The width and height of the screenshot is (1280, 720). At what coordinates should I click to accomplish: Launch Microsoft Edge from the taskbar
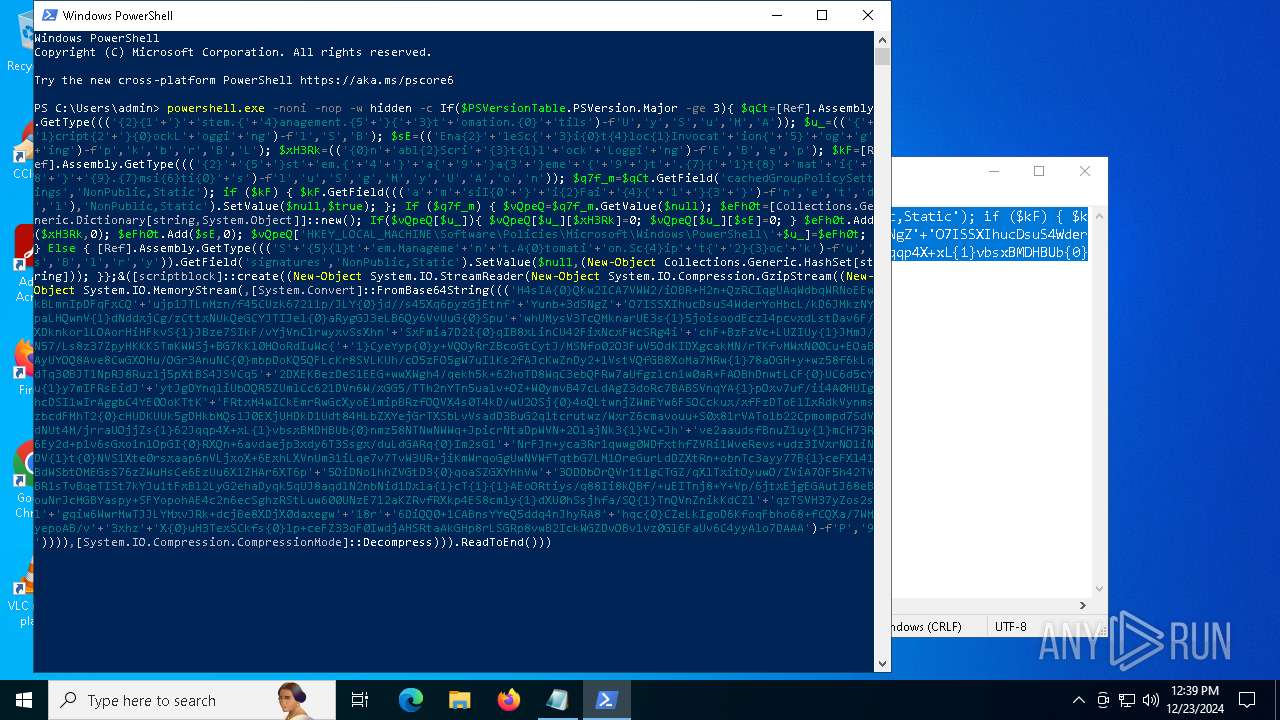(x=411, y=700)
